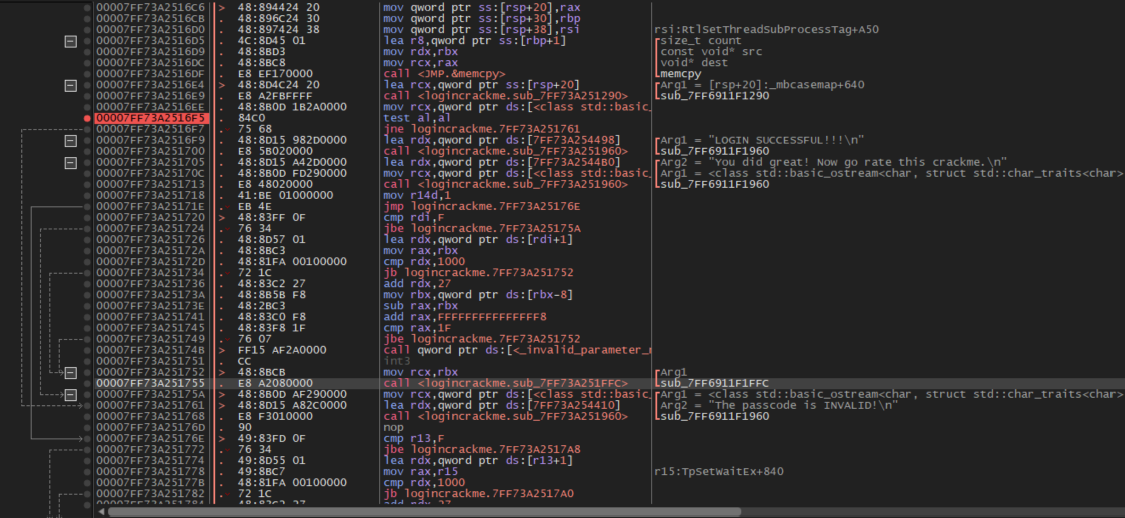Select the 'cmp rax,1F' instruction
This screenshot has height=518, width=1125.
coord(416,329)
